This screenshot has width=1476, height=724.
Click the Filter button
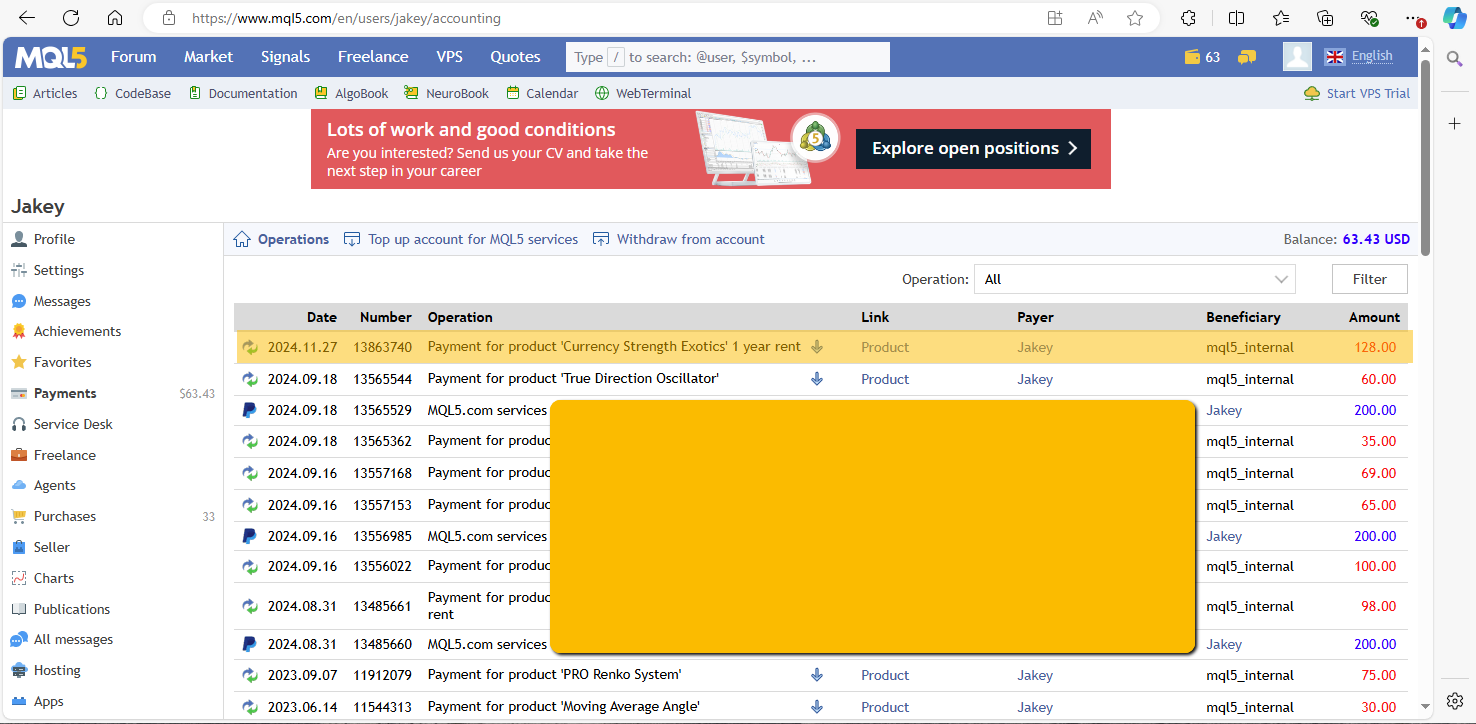[1370, 279]
